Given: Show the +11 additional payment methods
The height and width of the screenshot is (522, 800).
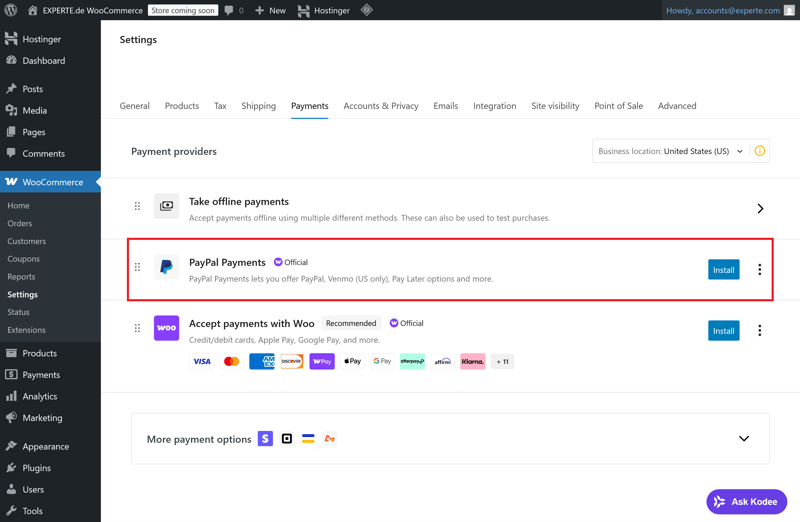Looking at the screenshot, I should [x=502, y=361].
